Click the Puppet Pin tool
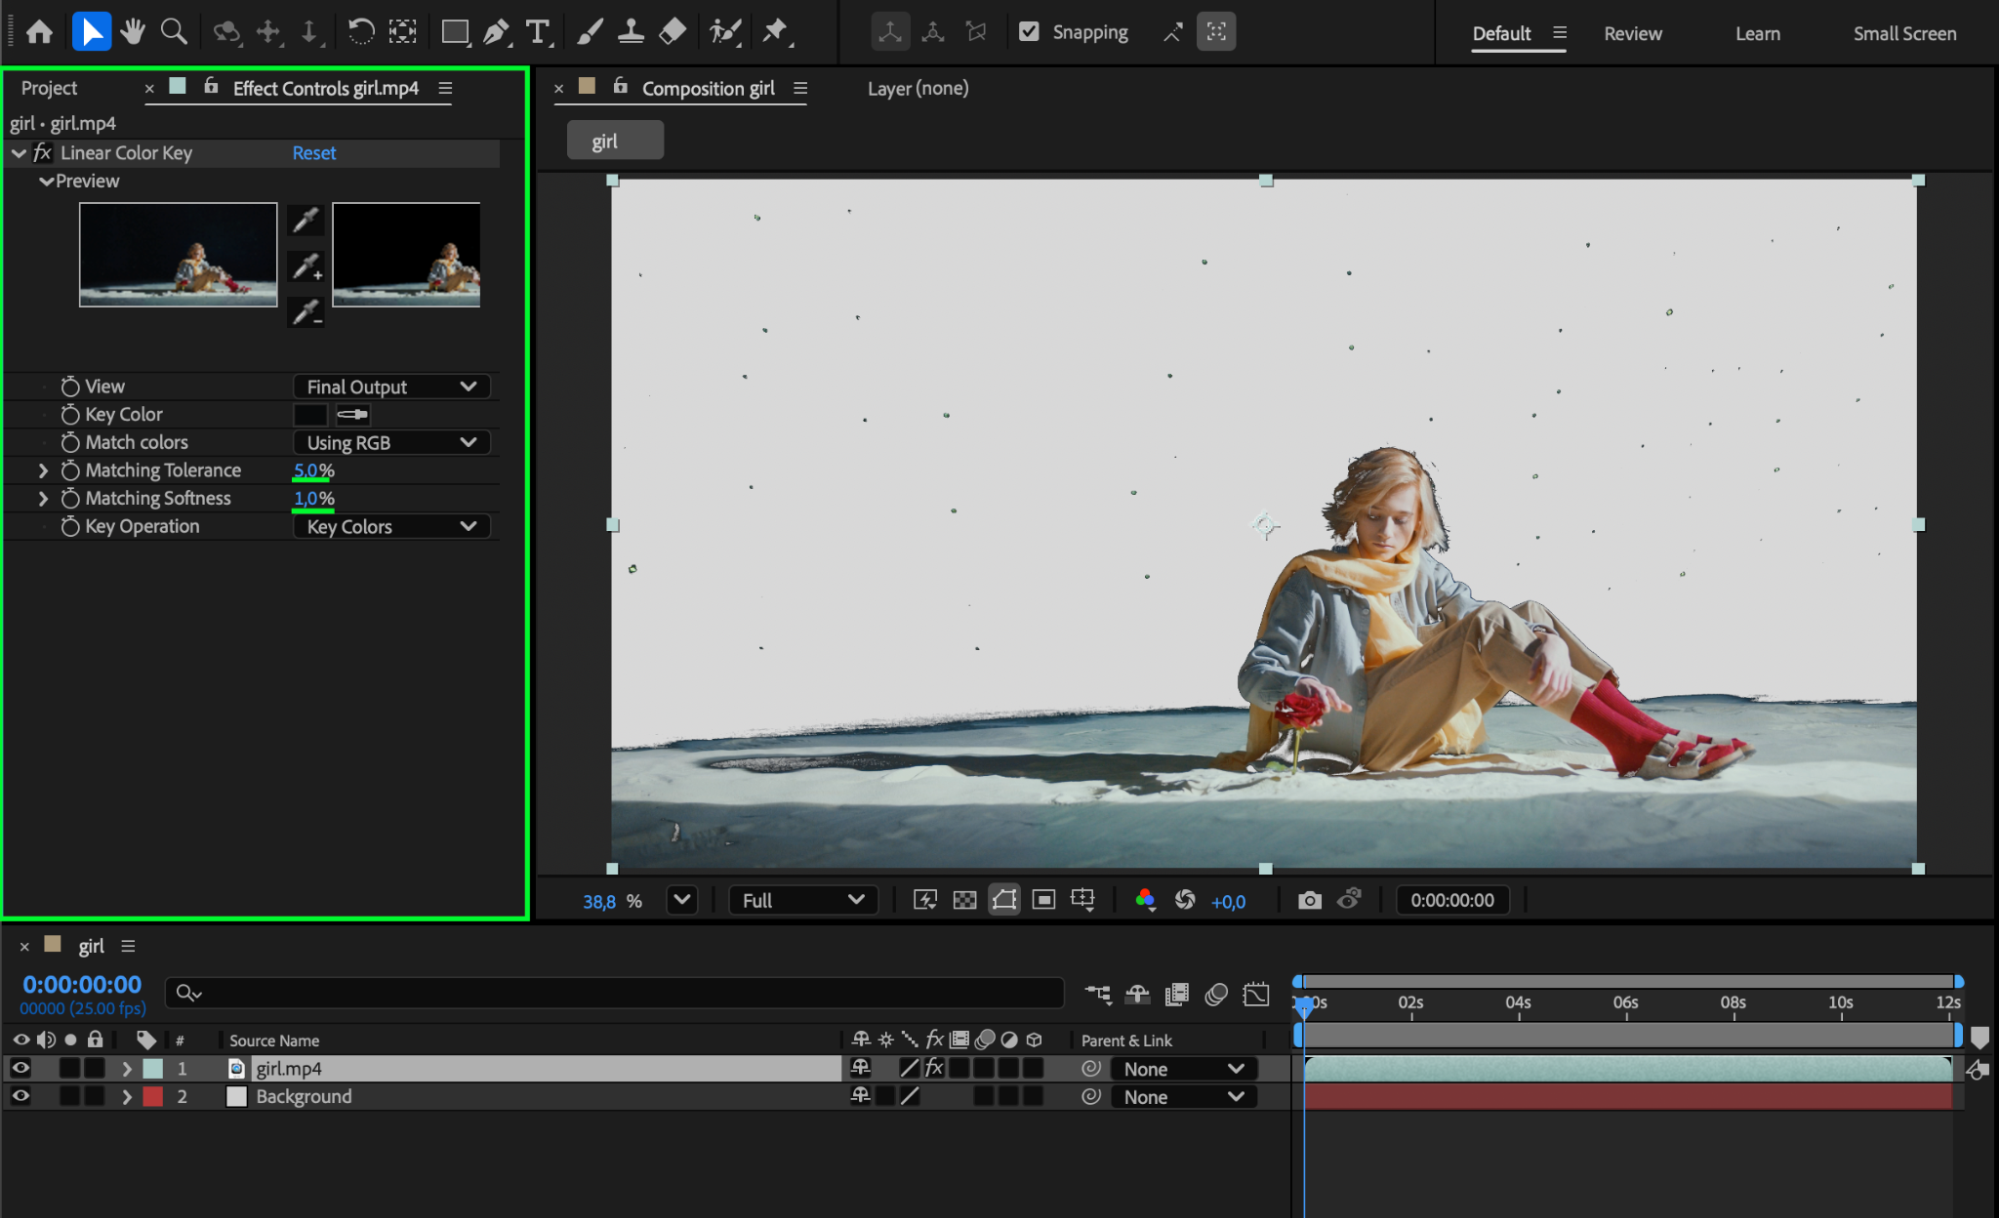The image size is (1999, 1219). point(775,32)
